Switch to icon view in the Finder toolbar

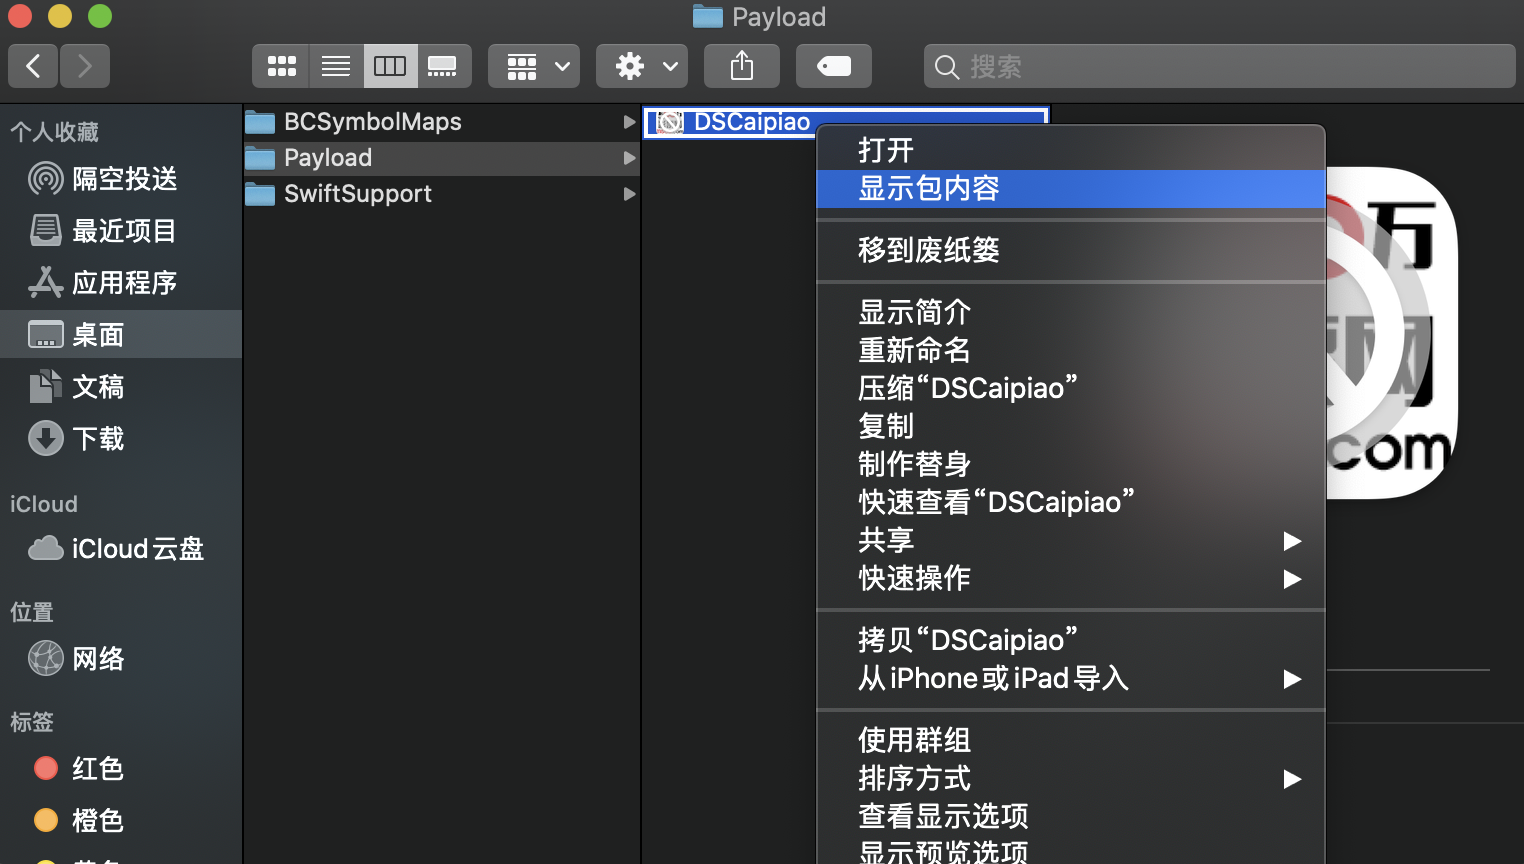pyautogui.click(x=280, y=65)
